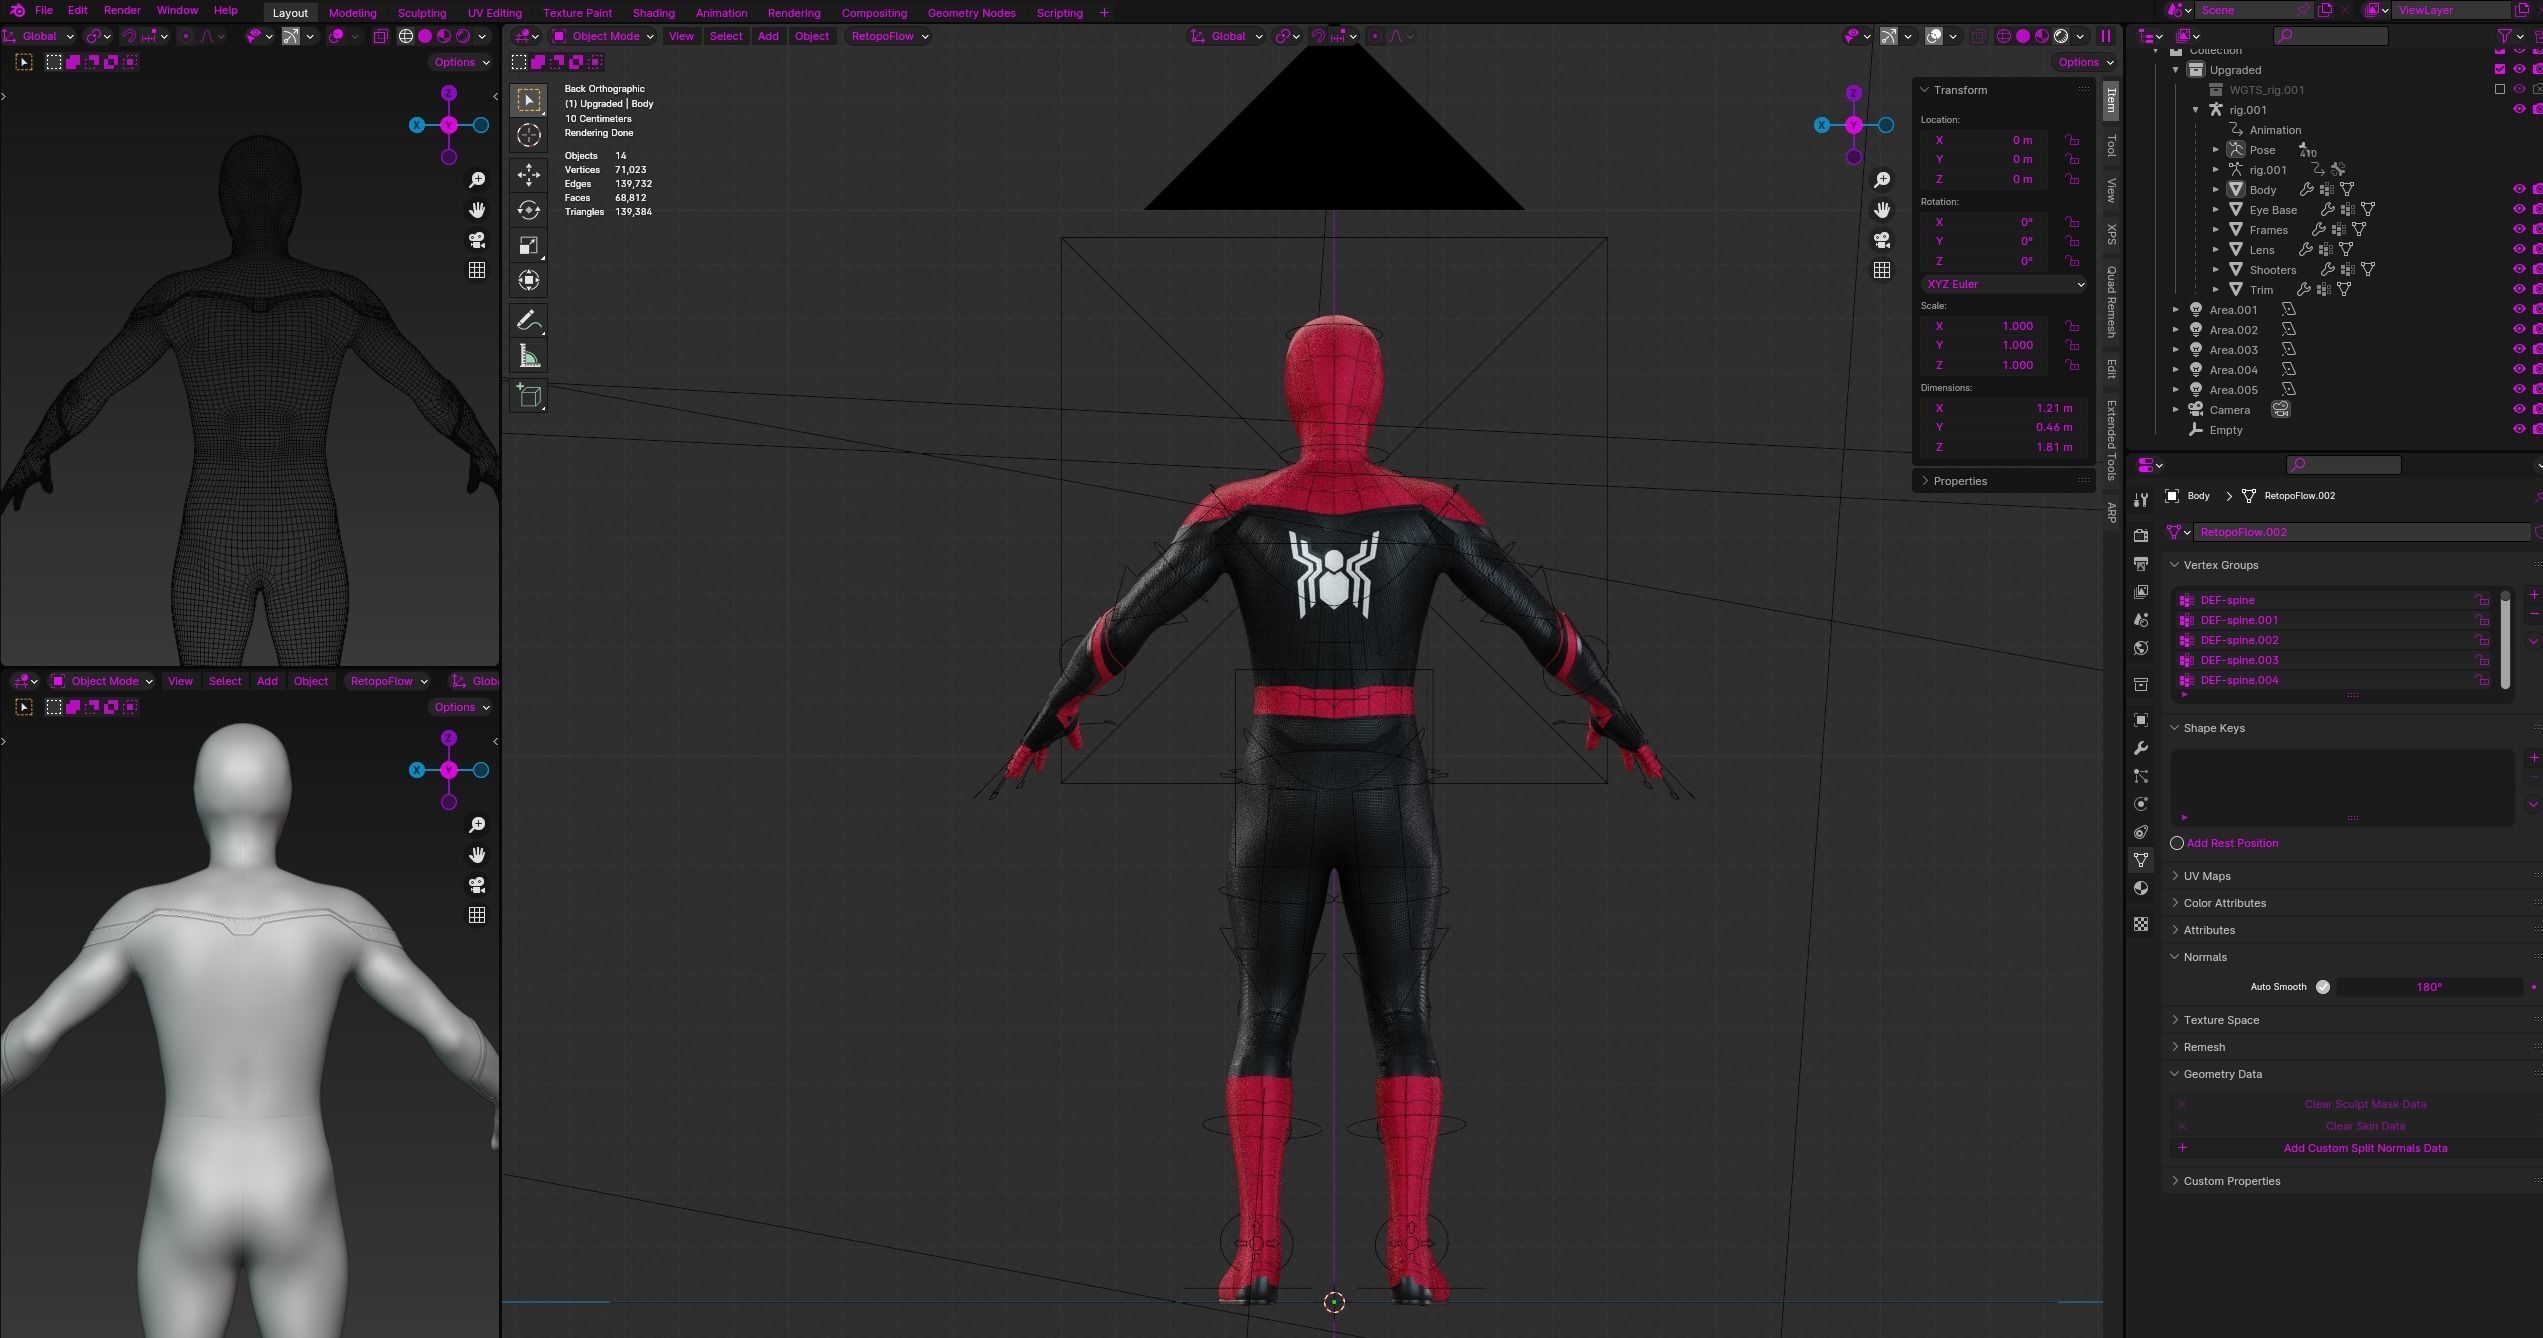The image size is (2543, 1338).
Task: Select the Select Box tool in main viewport
Action: [x=529, y=100]
